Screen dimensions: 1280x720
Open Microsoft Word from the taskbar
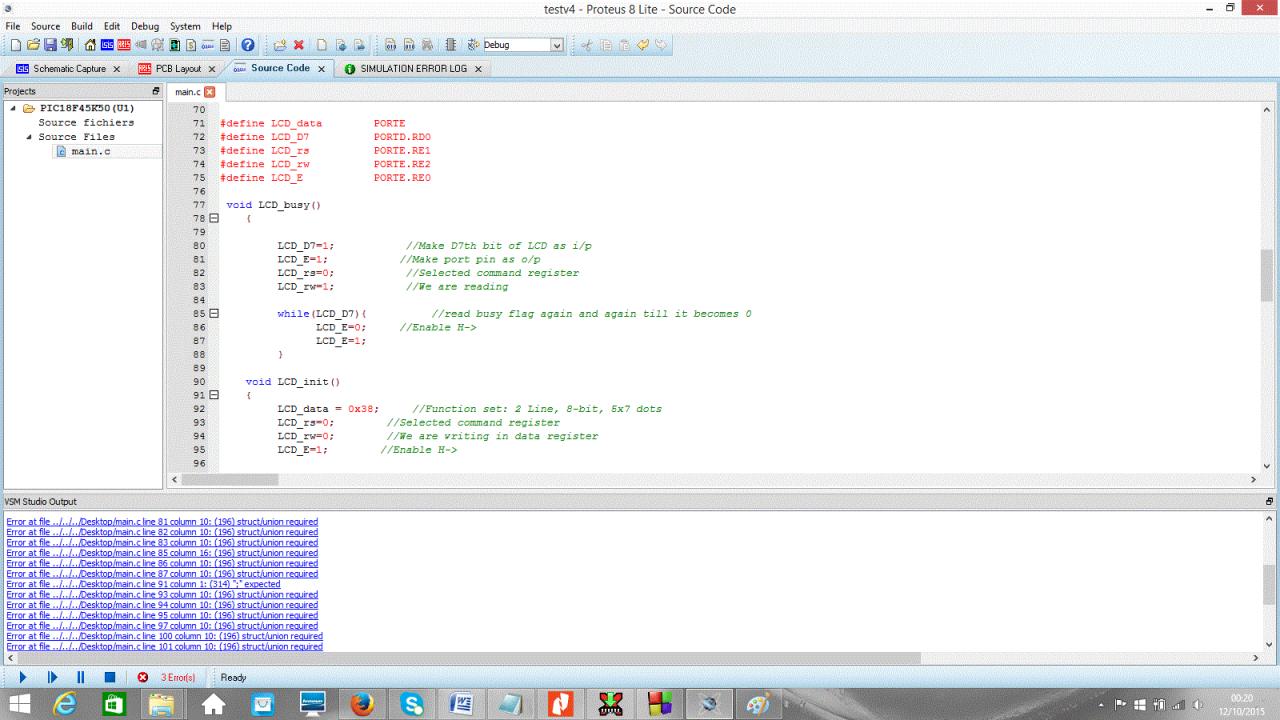point(461,704)
